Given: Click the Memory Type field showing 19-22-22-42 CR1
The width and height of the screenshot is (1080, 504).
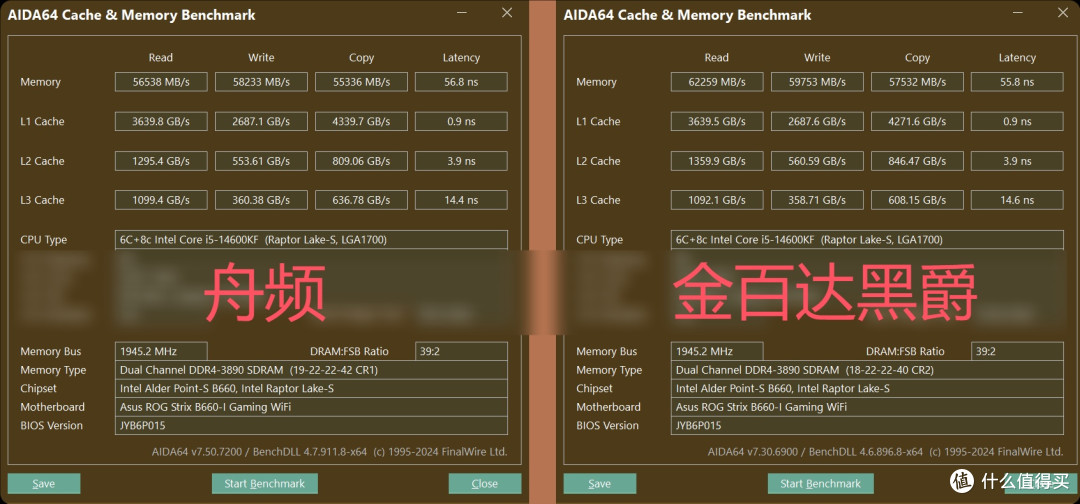Looking at the screenshot, I should pyautogui.click(x=311, y=370).
